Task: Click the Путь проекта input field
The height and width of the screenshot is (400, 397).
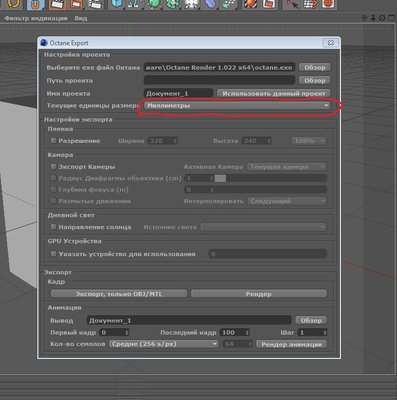Action: click(x=219, y=80)
